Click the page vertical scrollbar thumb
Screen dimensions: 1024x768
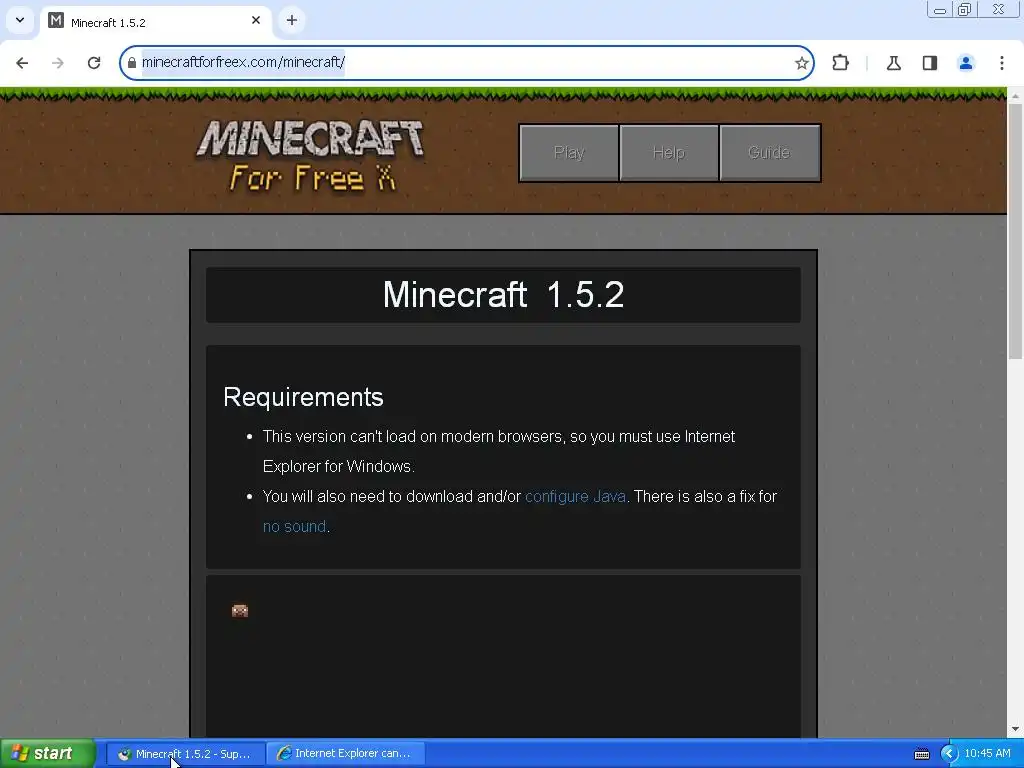tap(1015, 231)
